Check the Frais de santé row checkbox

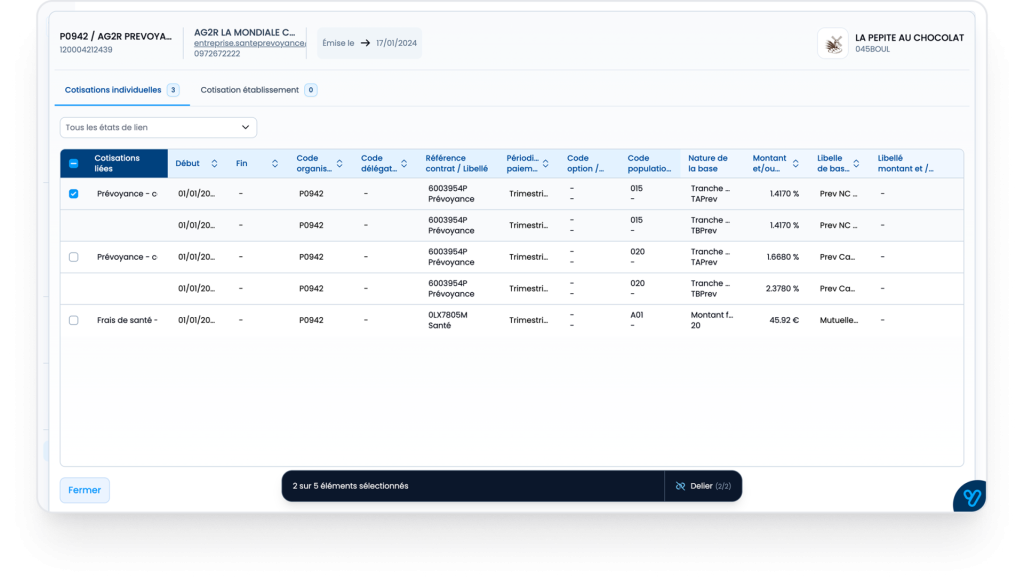(x=74, y=320)
